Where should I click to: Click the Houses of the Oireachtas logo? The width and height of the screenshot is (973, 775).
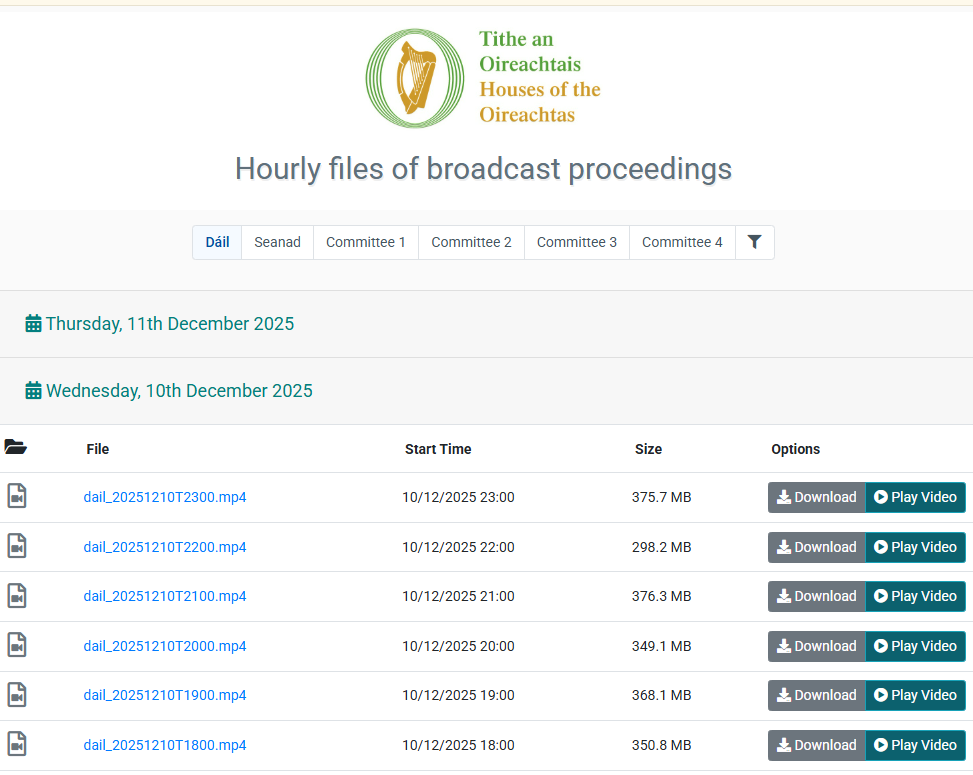pyautogui.click(x=484, y=78)
